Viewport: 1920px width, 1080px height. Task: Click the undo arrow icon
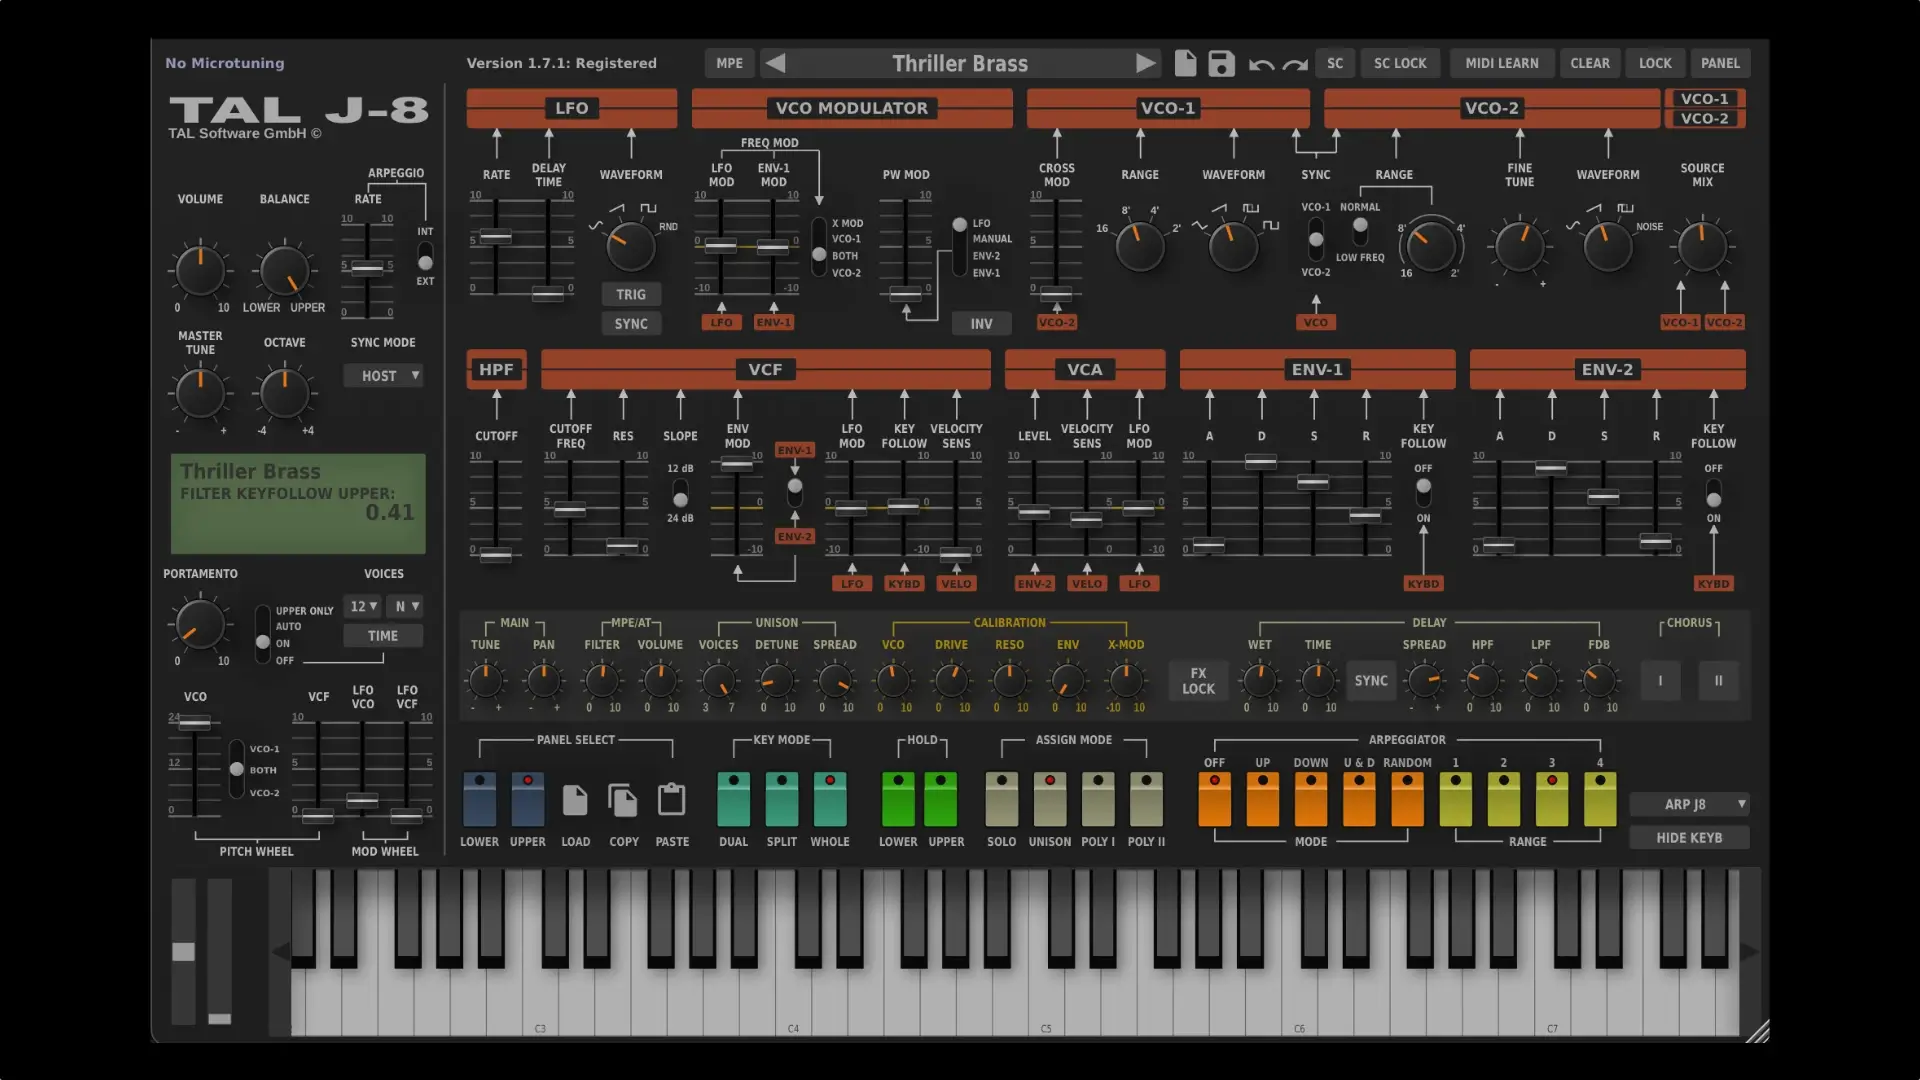[x=1261, y=65]
